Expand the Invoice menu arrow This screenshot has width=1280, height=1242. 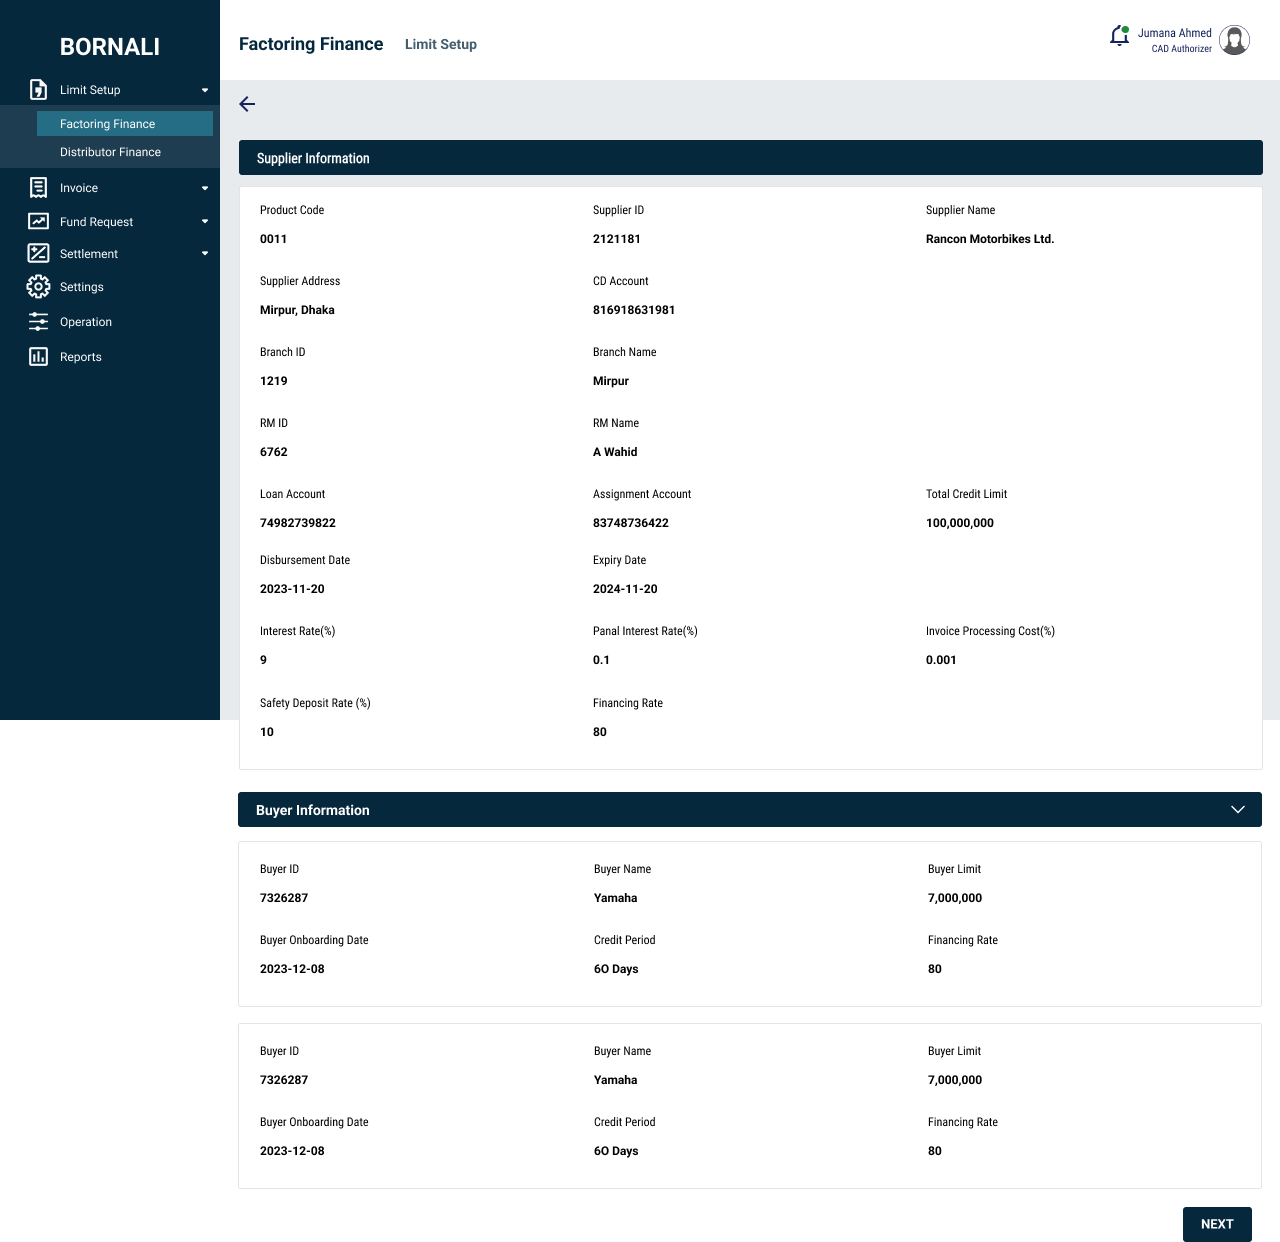pyautogui.click(x=205, y=188)
